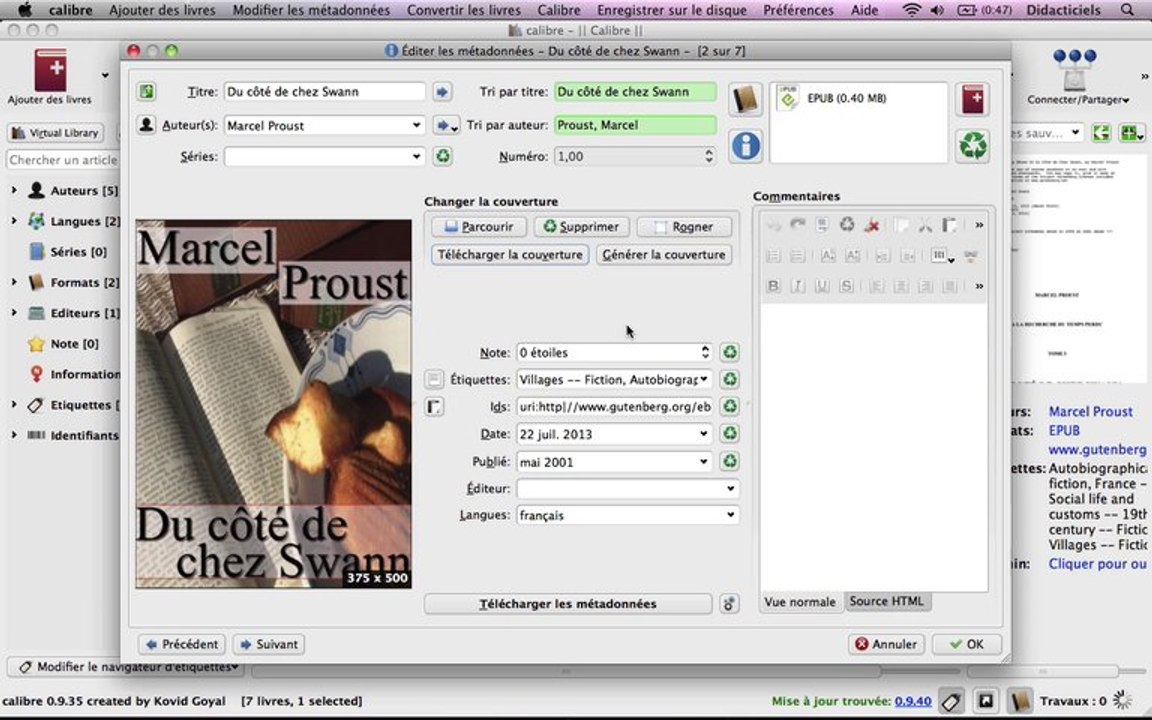1152x720 pixels.
Task: Click the swap title and author icon
Action: 146,92
